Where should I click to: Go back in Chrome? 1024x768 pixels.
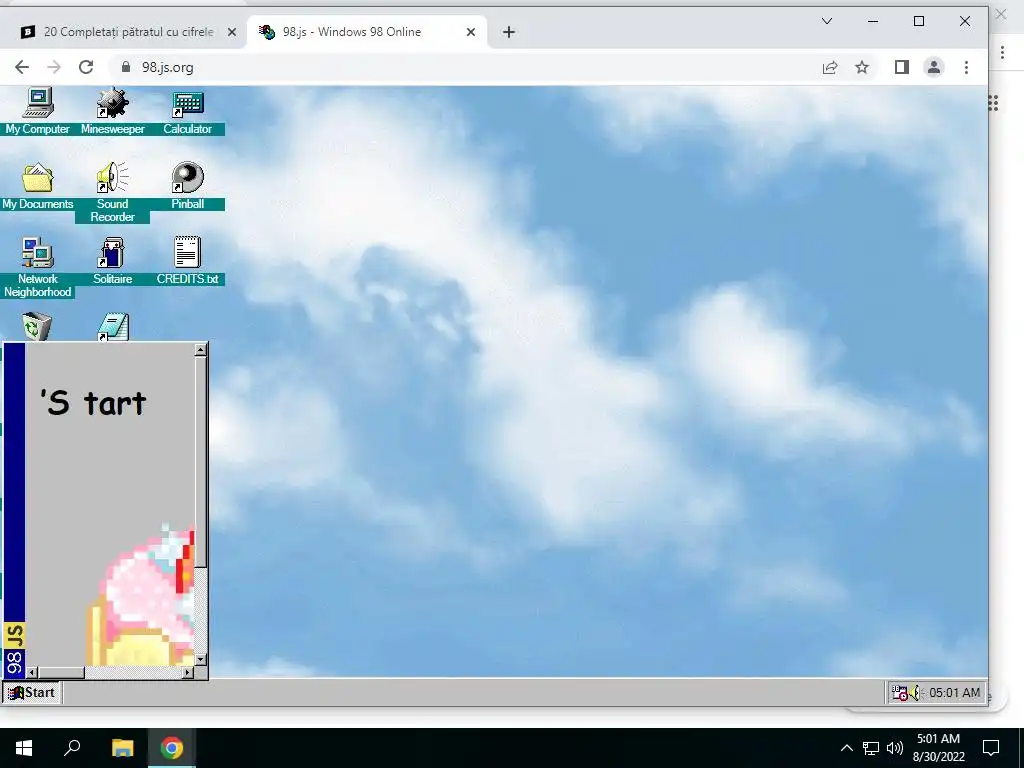coord(22,67)
